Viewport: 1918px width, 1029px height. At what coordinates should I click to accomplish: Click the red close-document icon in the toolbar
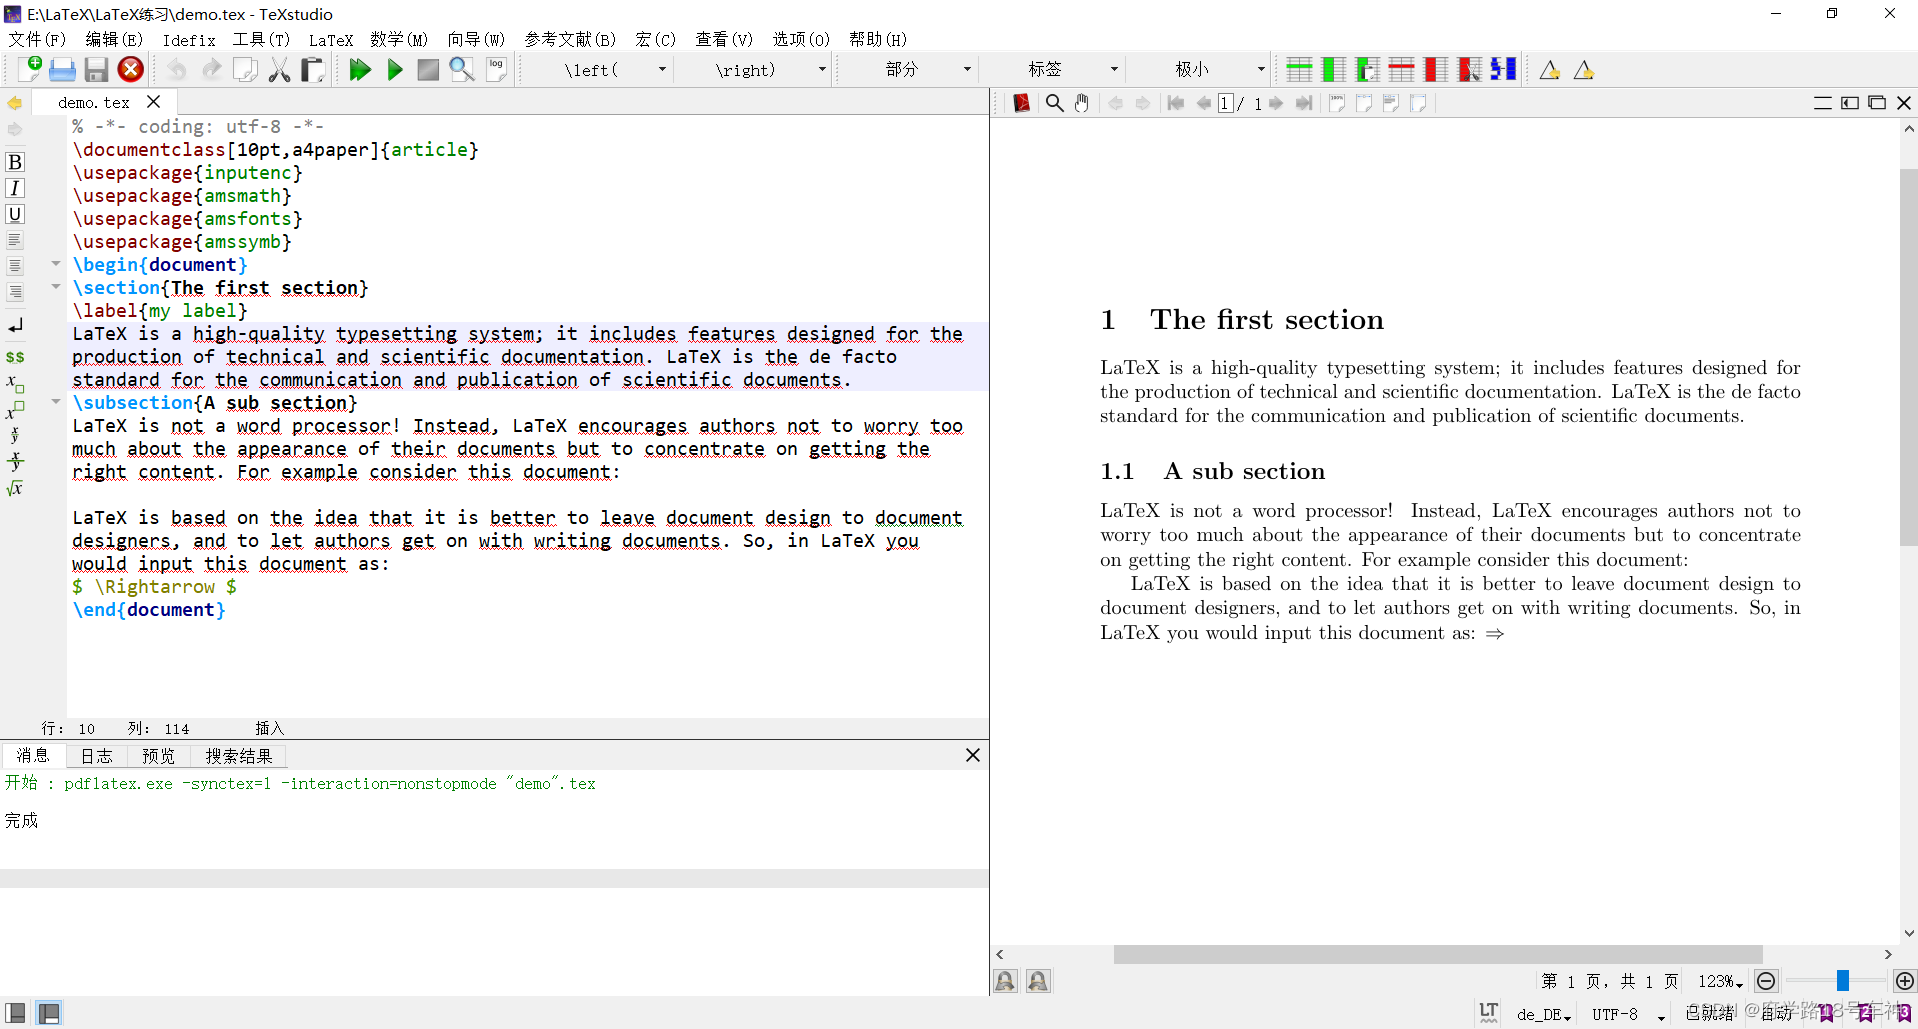(x=130, y=69)
